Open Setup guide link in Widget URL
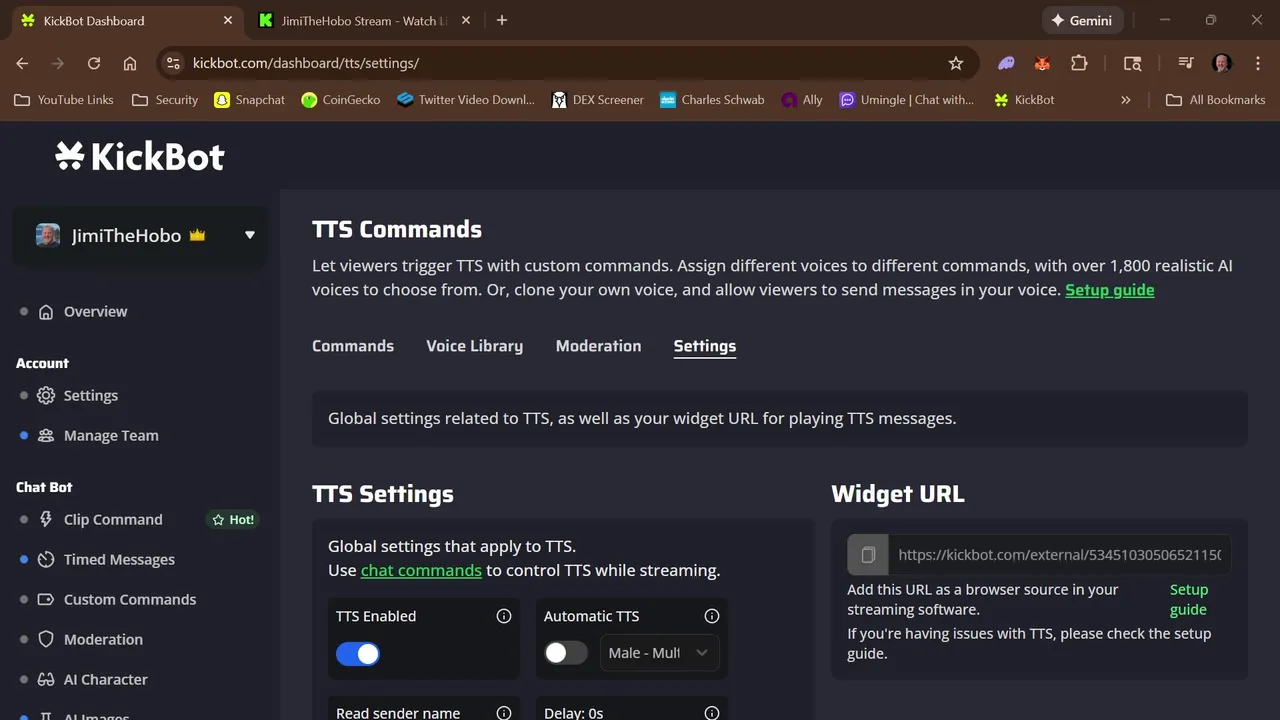The image size is (1280, 720). [1189, 600]
